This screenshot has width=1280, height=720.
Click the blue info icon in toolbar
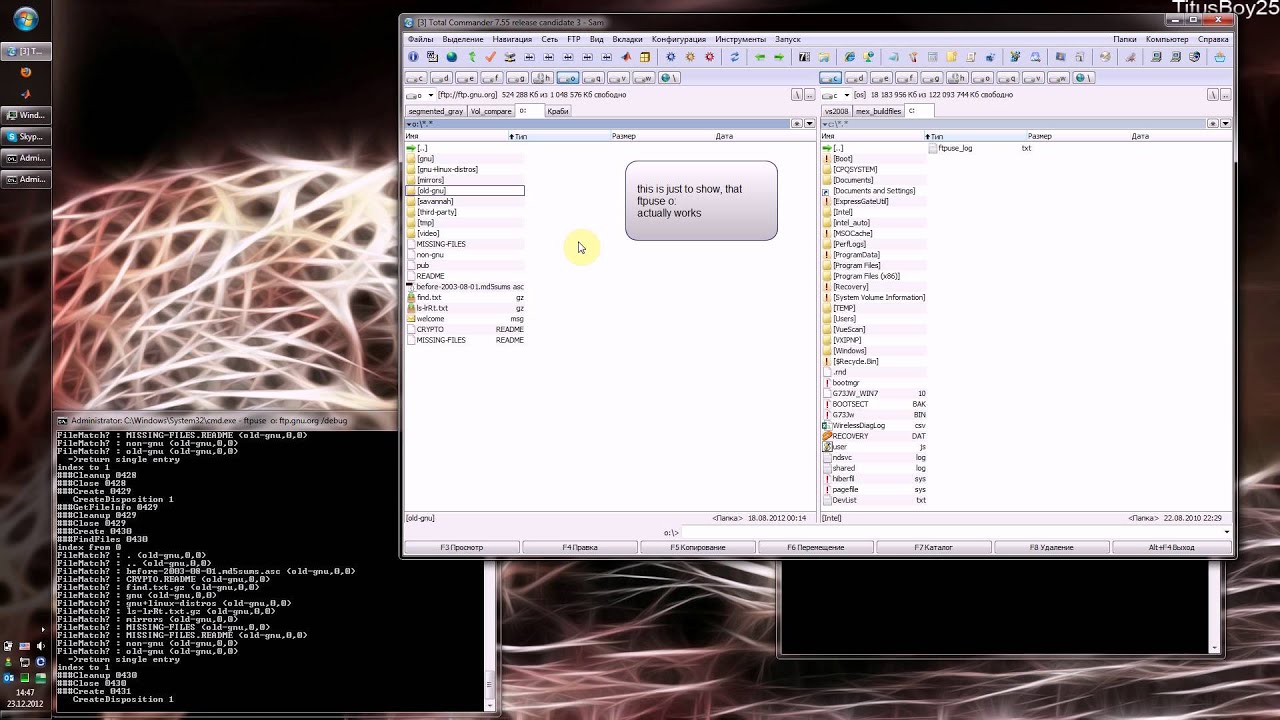tap(413, 57)
